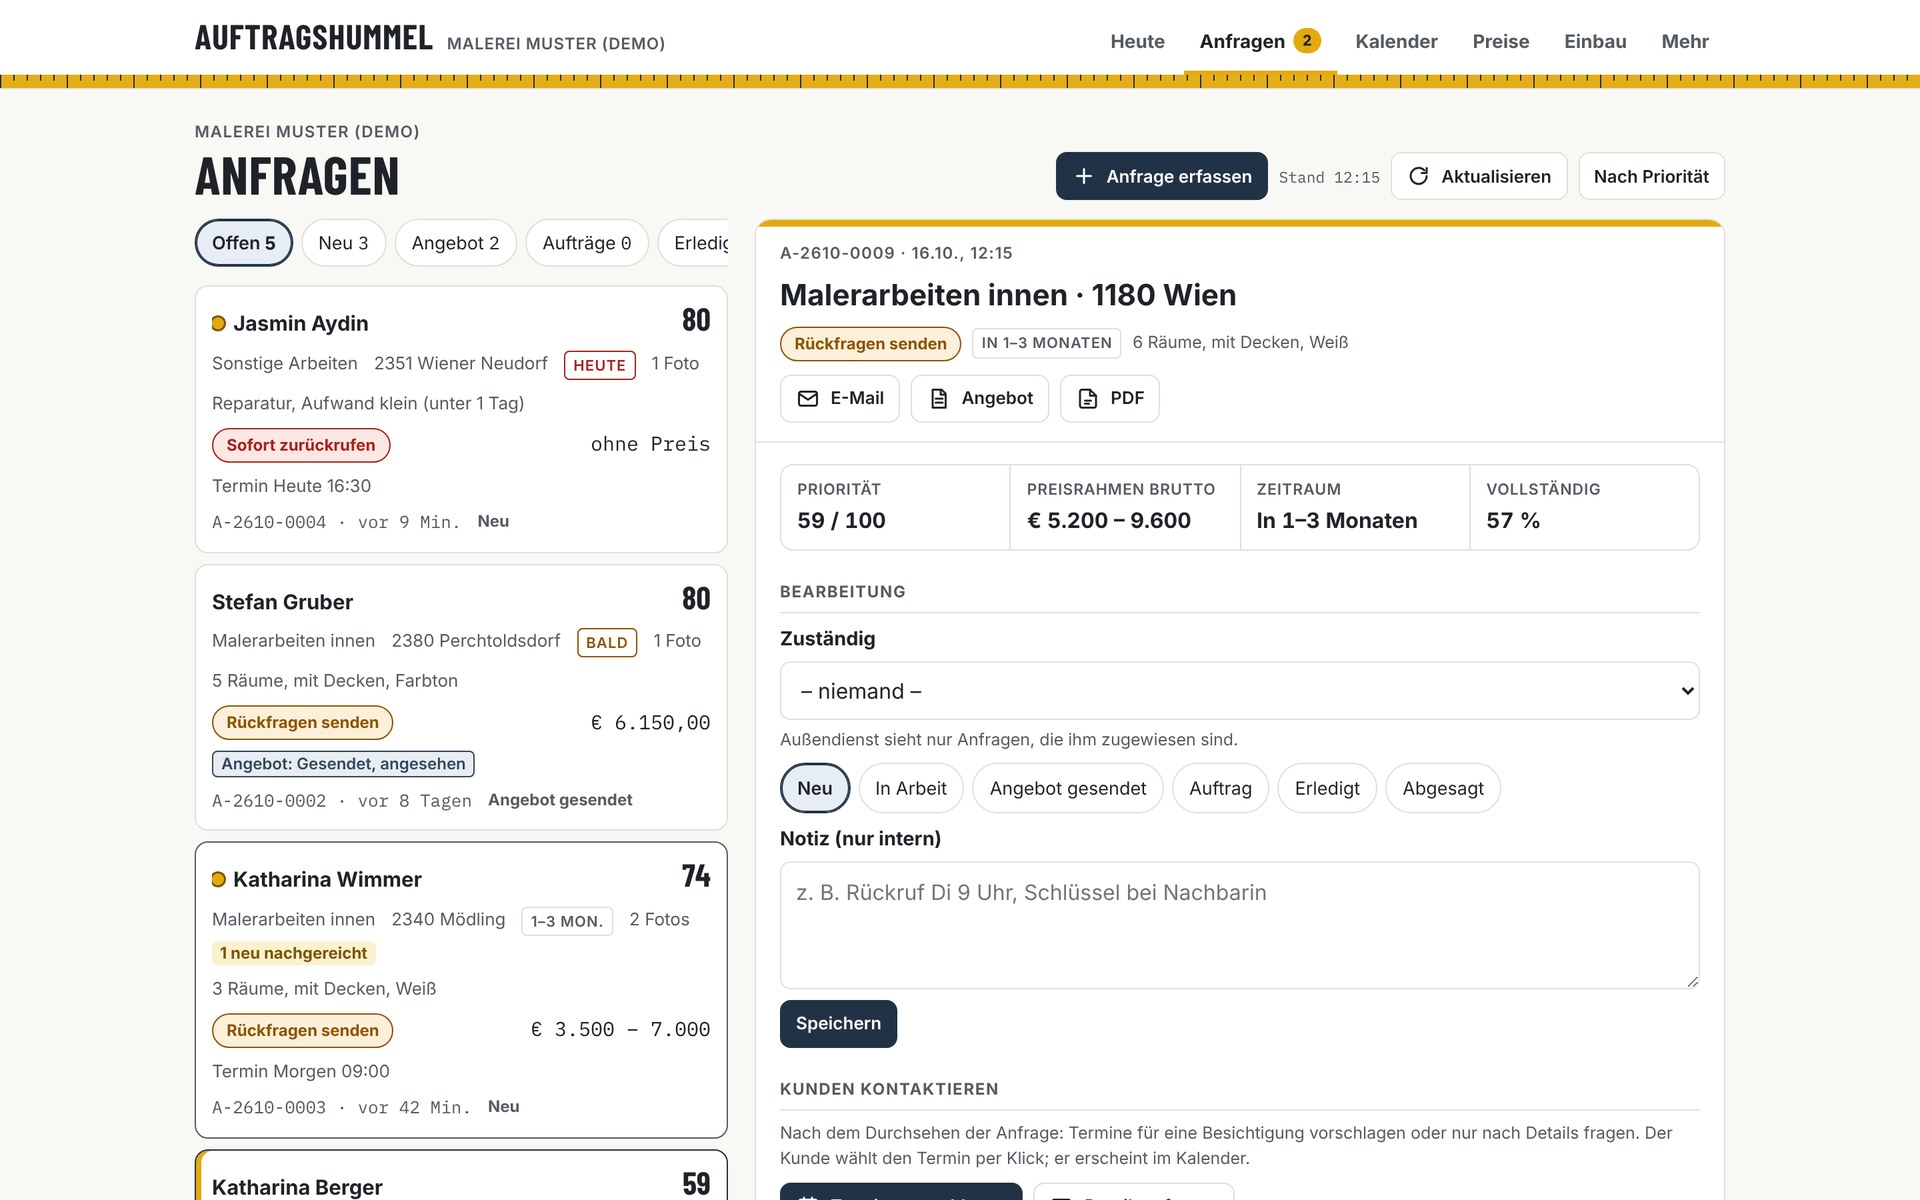This screenshot has height=1200, width=1920.
Task: Toggle sorting with Nach Priorität
Action: point(1651,176)
